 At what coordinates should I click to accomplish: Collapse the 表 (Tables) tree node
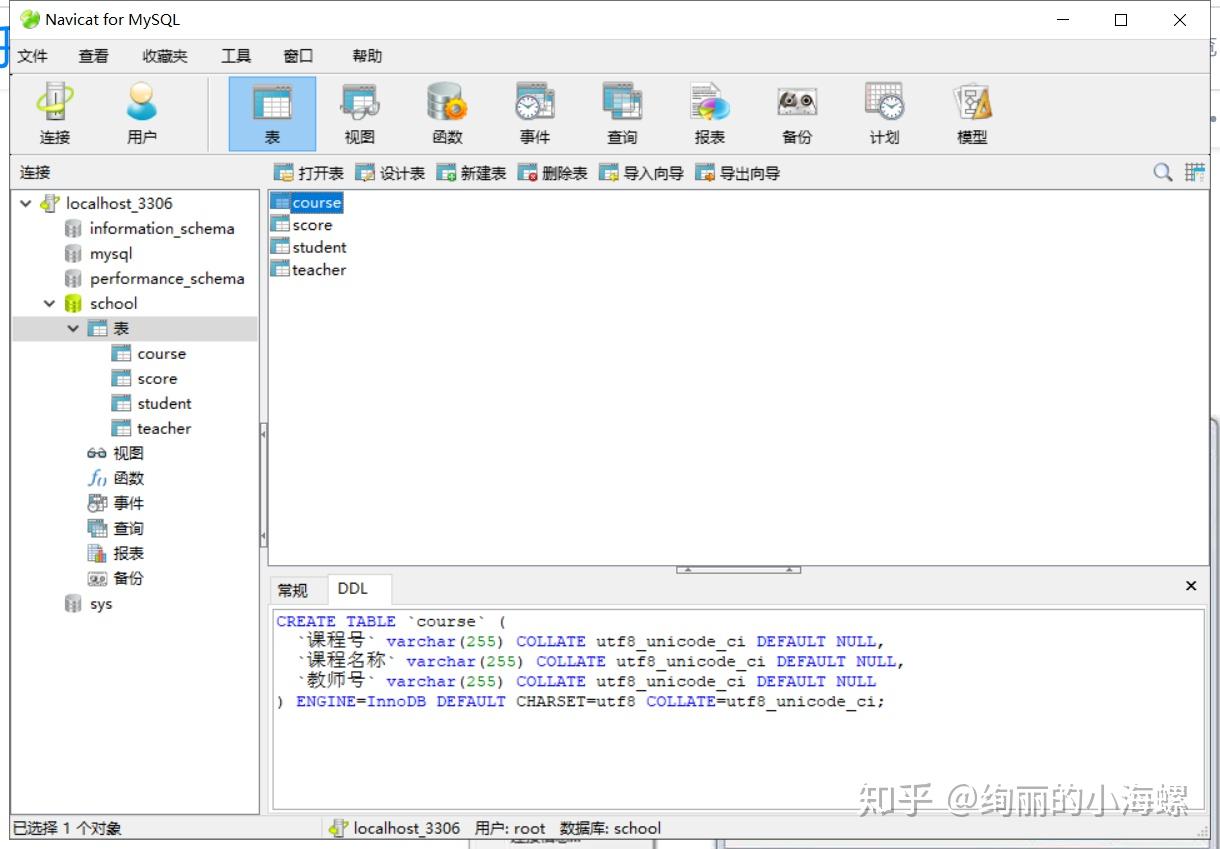(x=73, y=328)
